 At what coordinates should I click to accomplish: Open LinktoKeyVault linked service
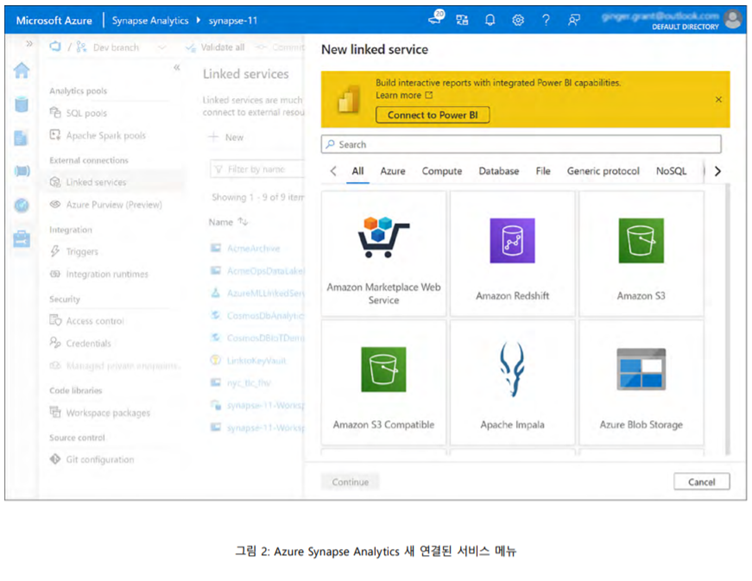[256, 361]
